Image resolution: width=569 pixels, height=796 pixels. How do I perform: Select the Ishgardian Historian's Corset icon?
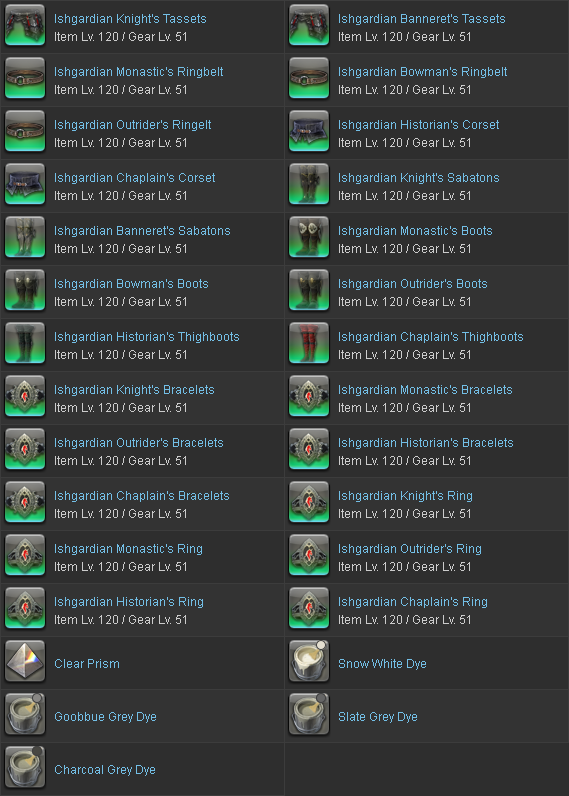309,131
